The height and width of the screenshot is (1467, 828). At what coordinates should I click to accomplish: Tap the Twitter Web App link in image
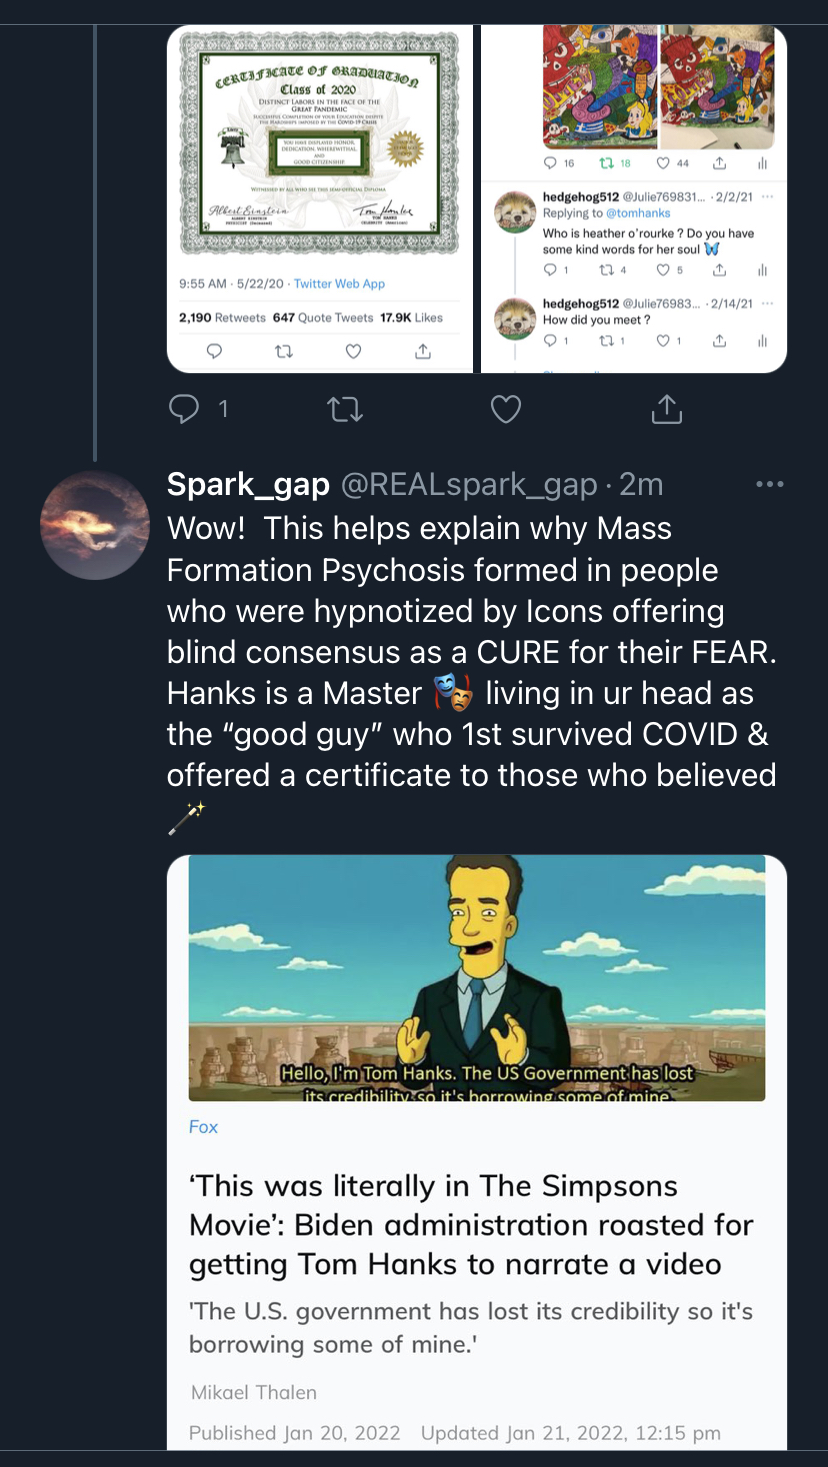tap(339, 284)
